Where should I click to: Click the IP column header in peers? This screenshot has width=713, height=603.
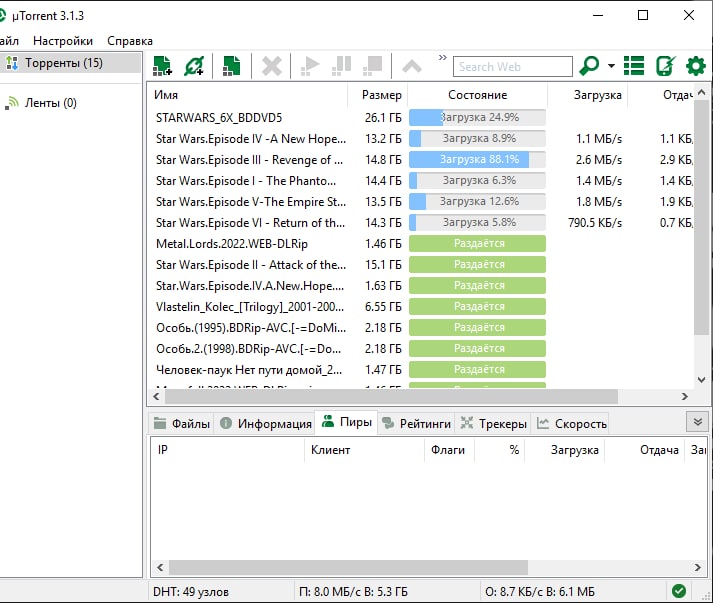click(163, 450)
